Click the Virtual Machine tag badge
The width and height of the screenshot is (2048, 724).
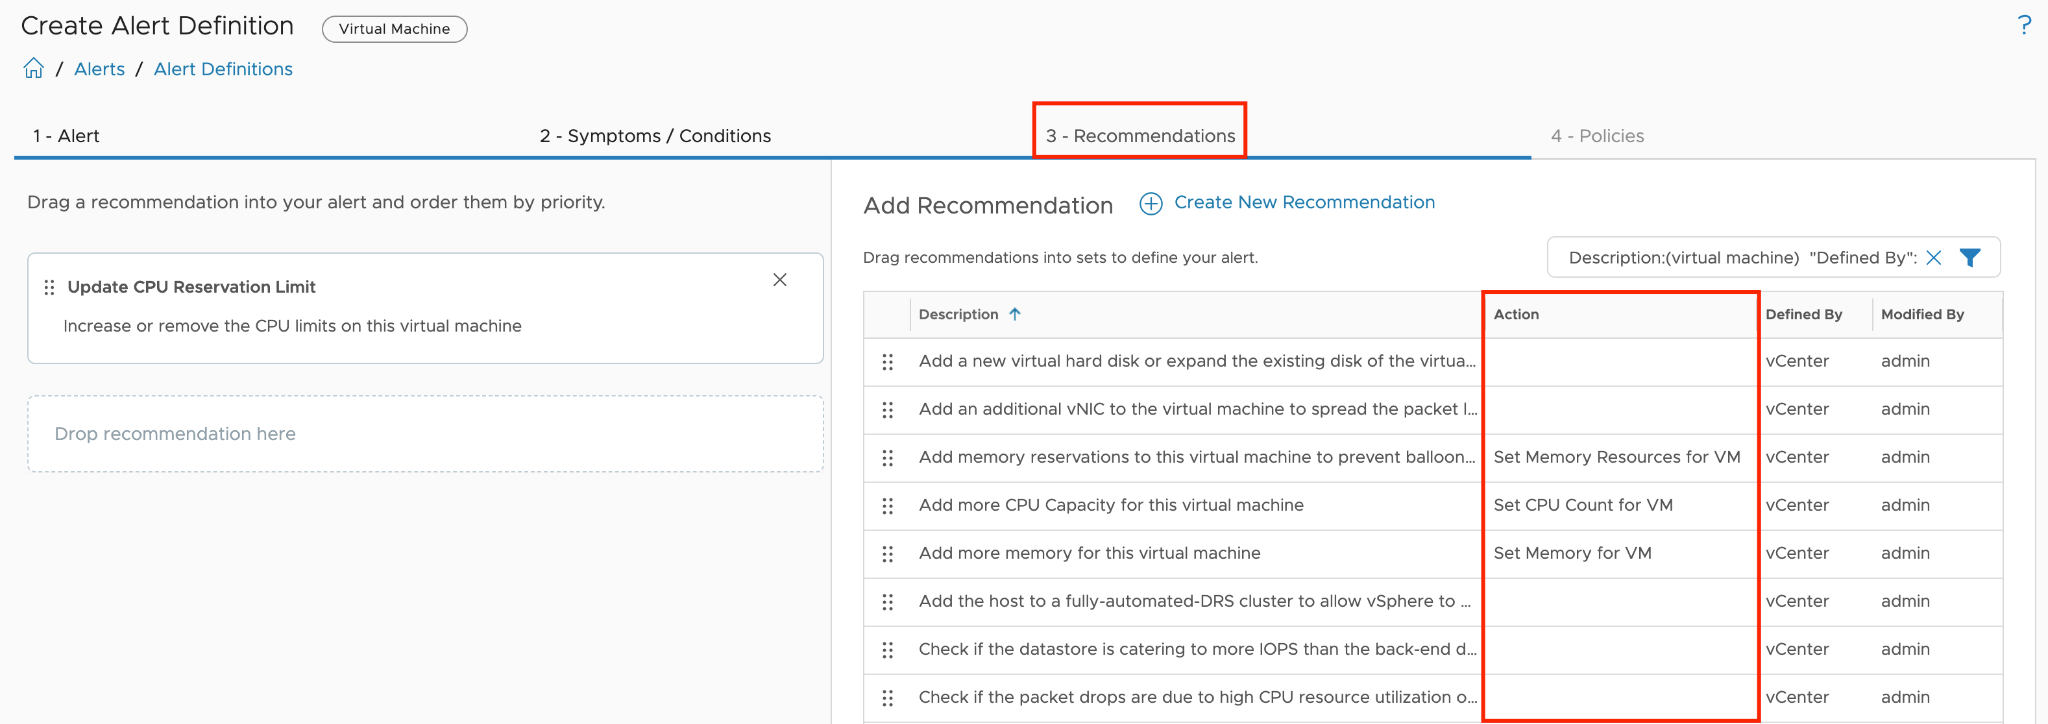pos(394,29)
